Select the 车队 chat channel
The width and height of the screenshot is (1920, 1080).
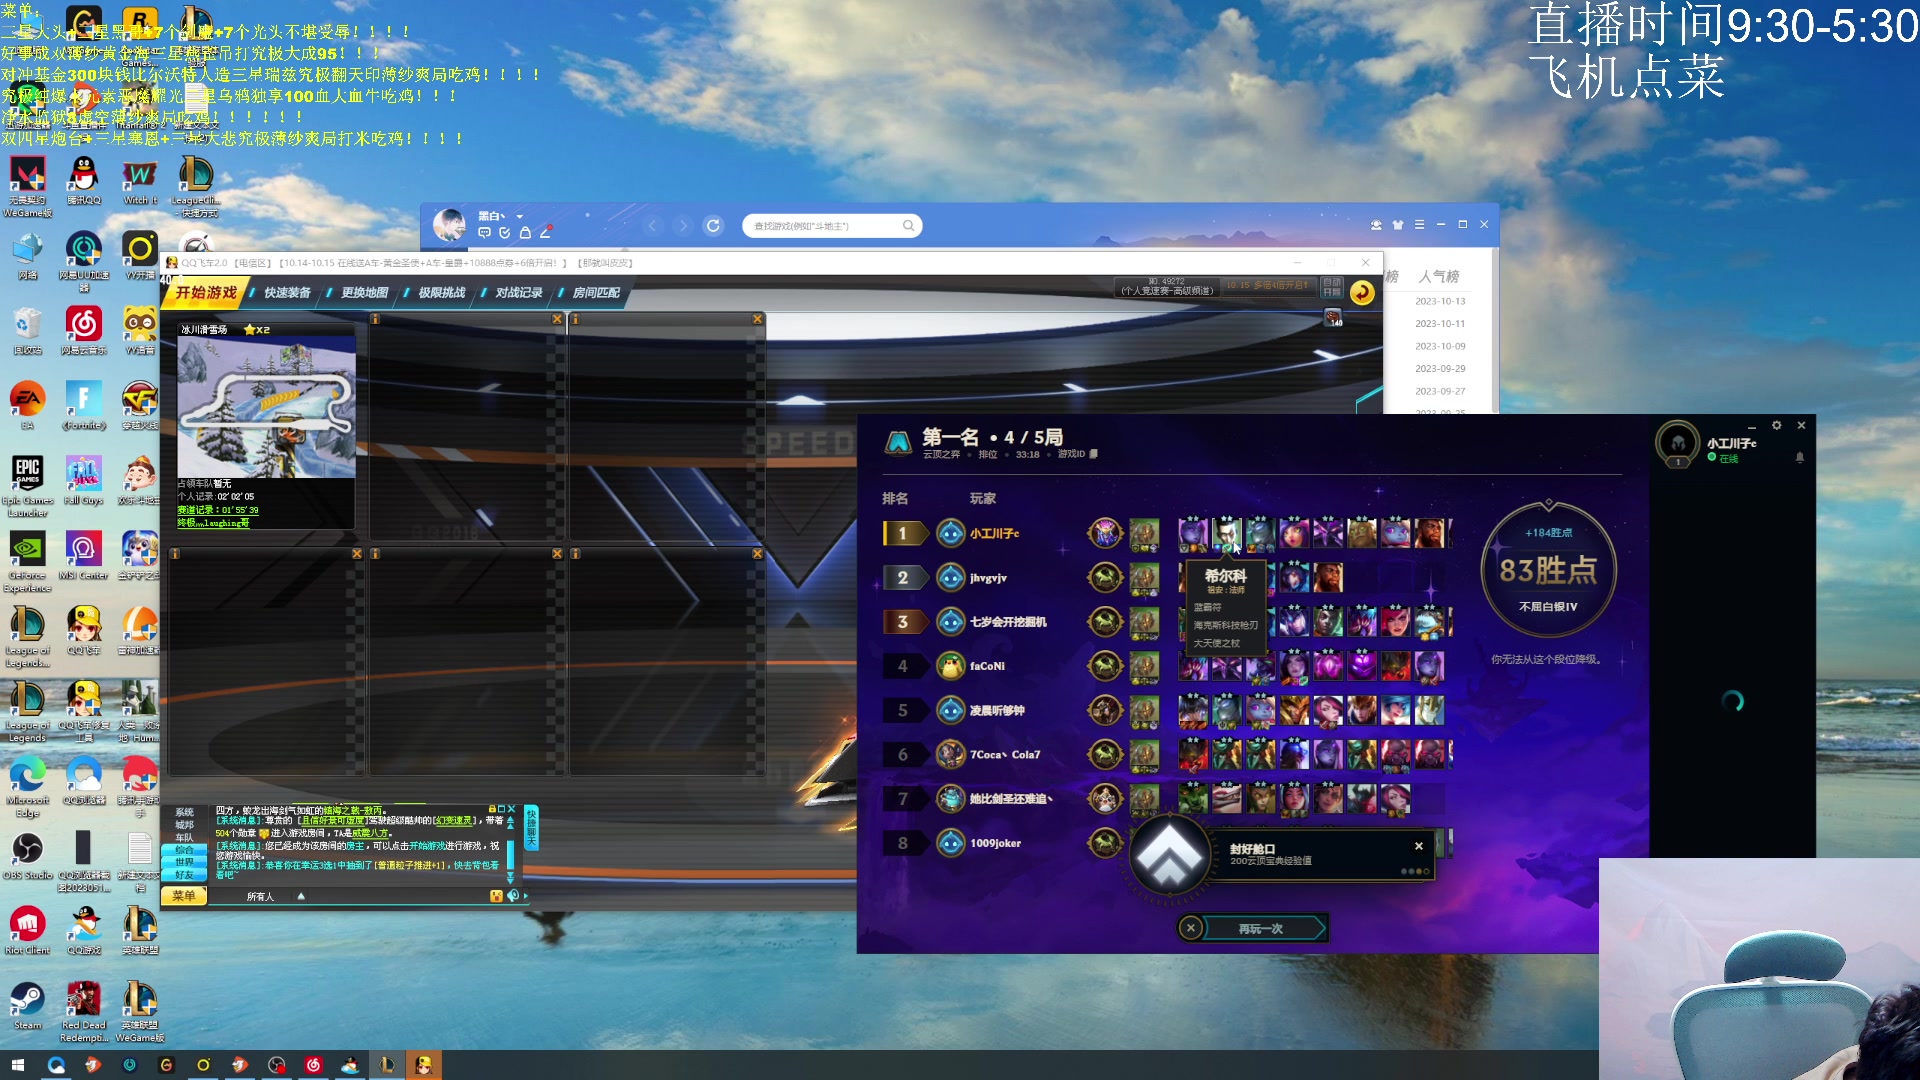tap(185, 838)
